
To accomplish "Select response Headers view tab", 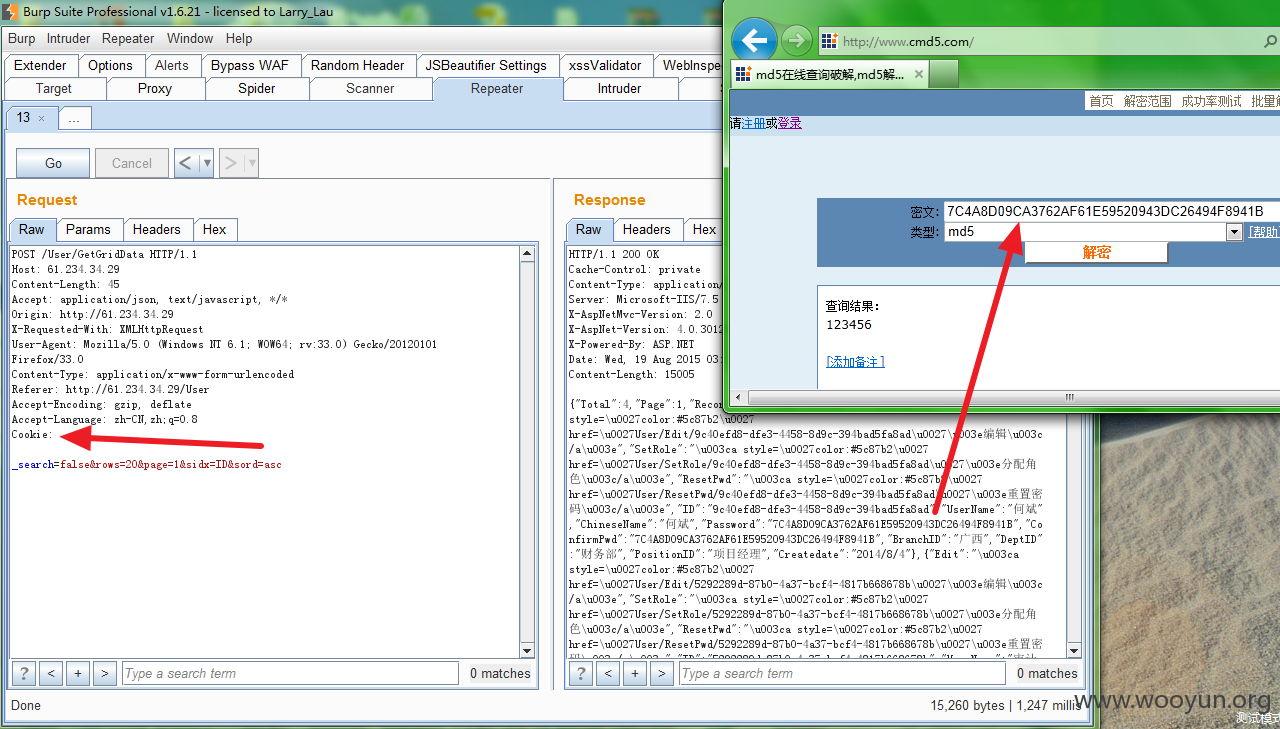I will [647, 229].
